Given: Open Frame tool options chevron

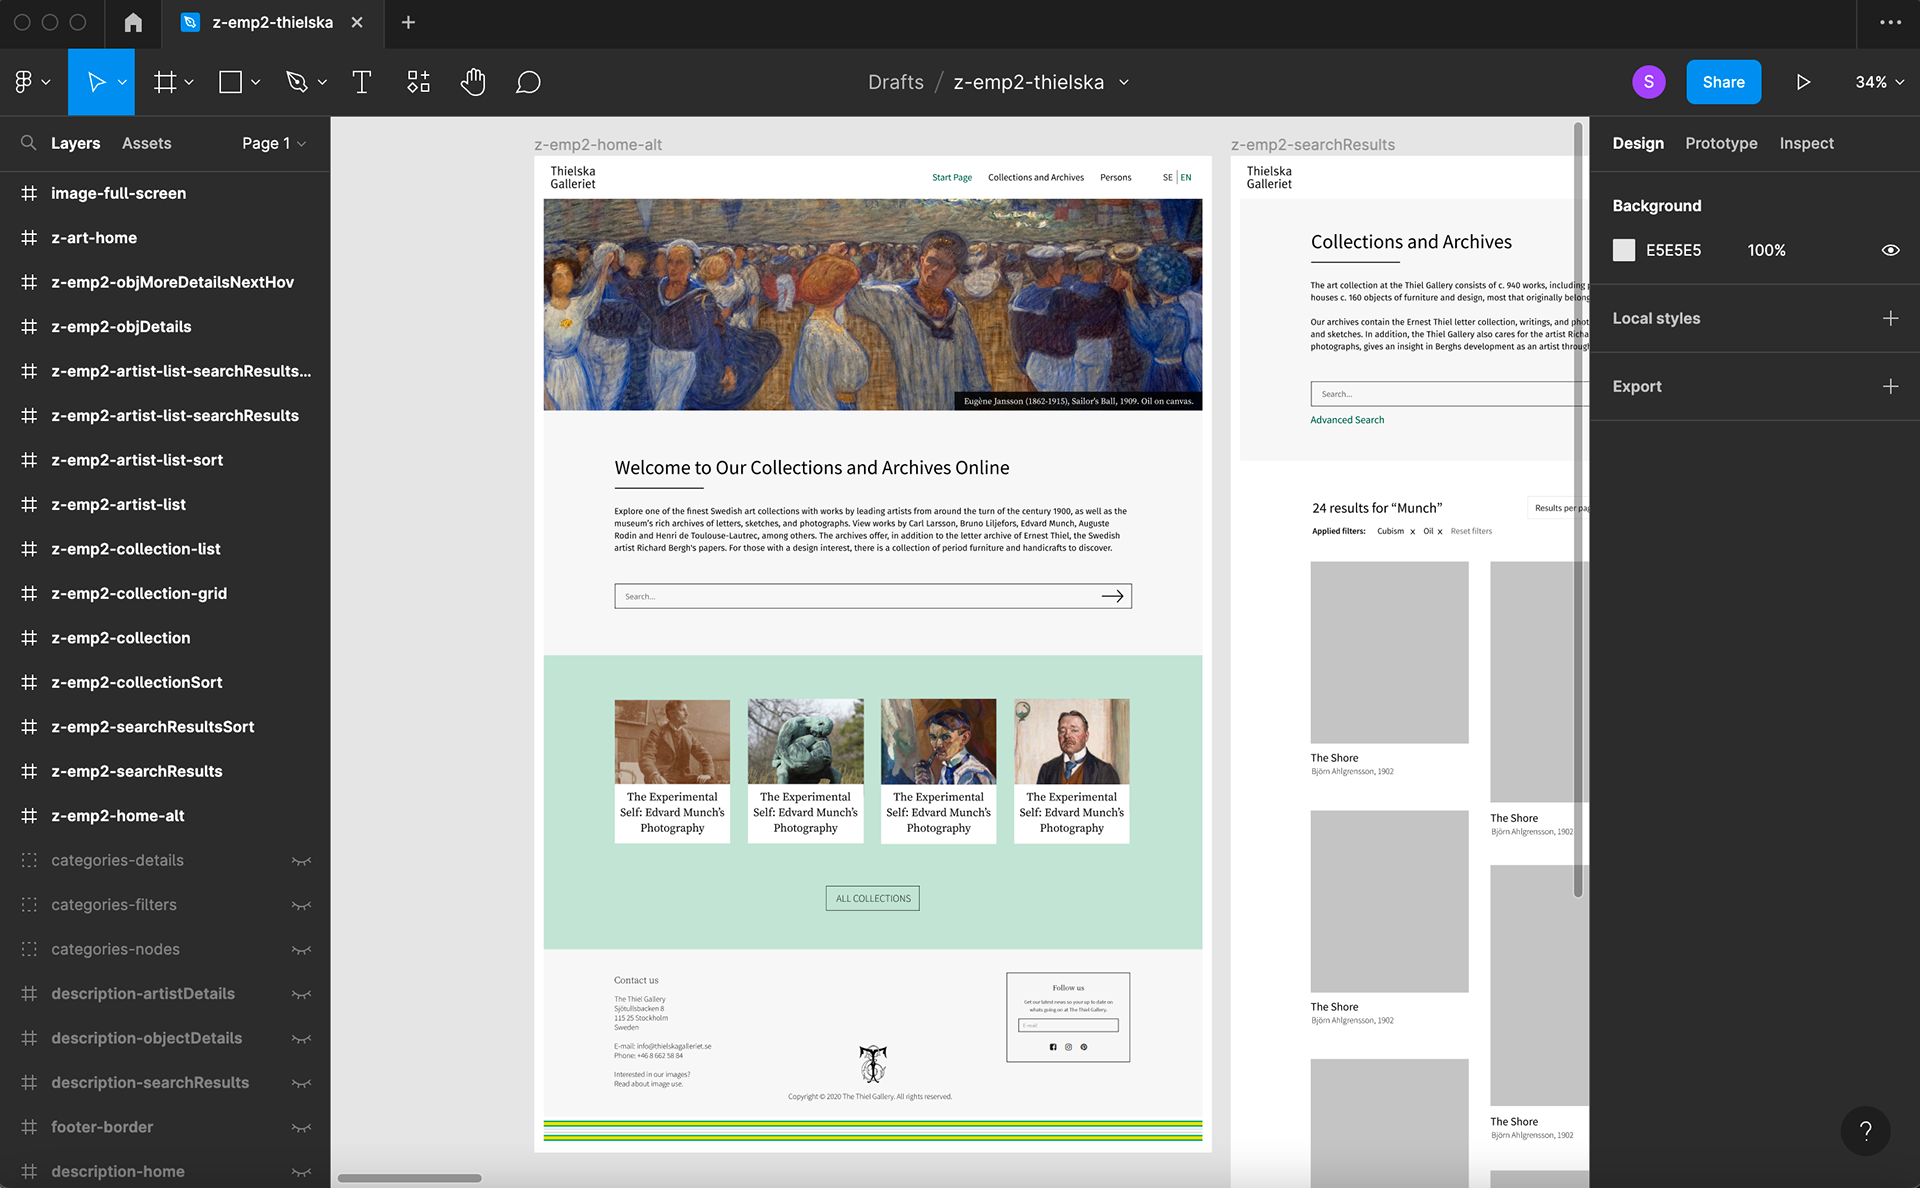Looking at the screenshot, I should click(189, 82).
